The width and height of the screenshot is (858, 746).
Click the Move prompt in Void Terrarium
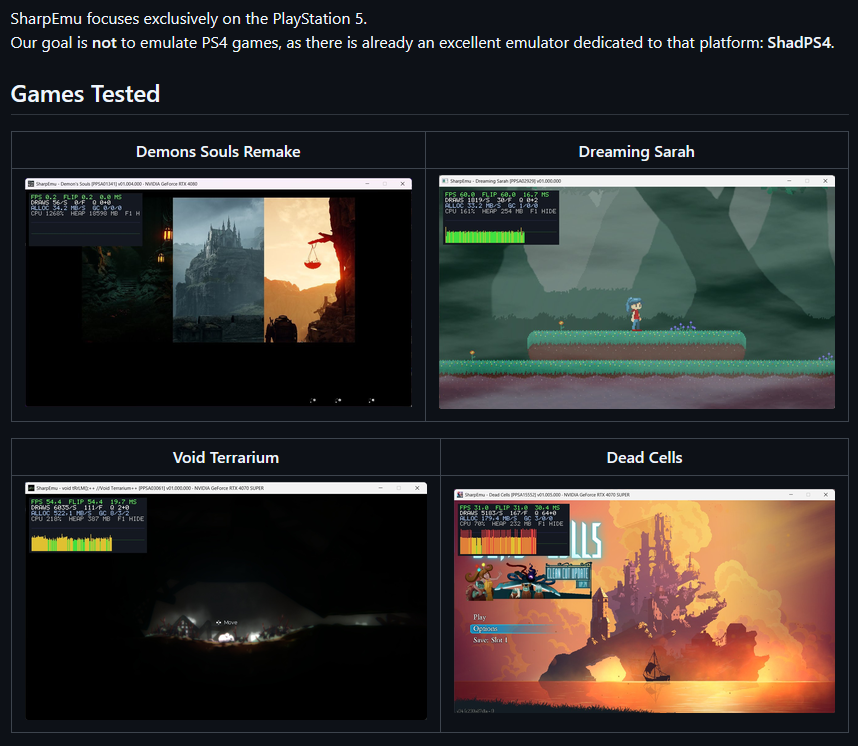[x=227, y=622]
